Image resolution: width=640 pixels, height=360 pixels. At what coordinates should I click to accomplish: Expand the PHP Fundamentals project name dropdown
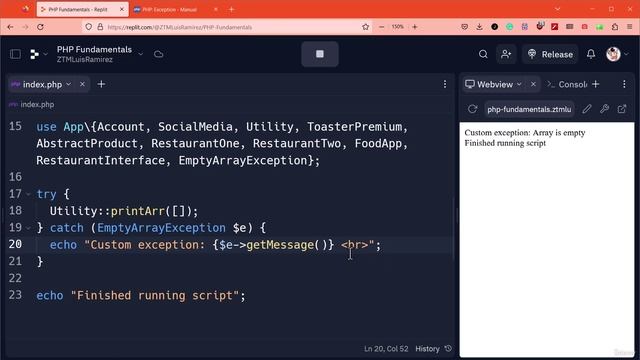pos(140,54)
